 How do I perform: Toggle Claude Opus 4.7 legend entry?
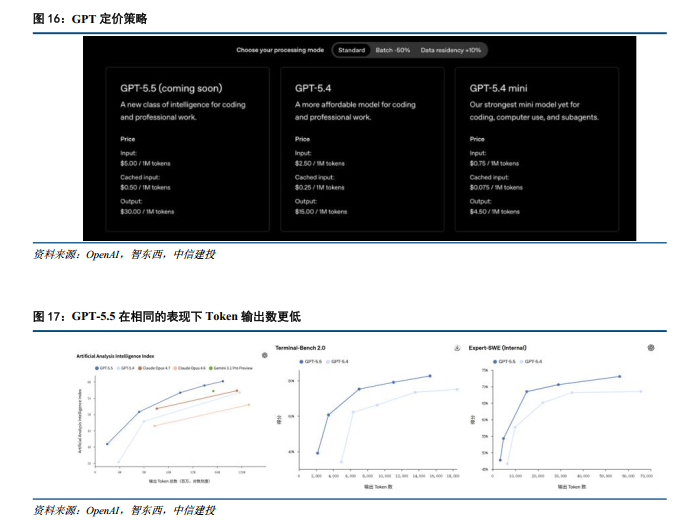(154, 368)
